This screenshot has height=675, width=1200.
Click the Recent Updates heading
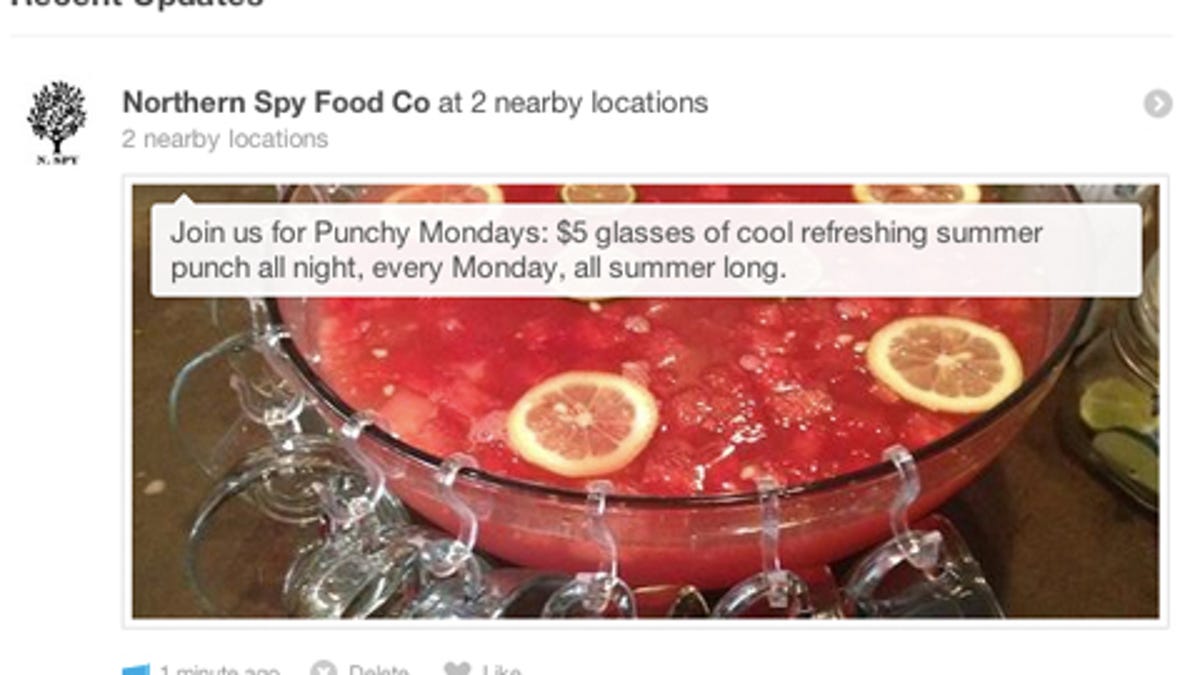click(137, 3)
